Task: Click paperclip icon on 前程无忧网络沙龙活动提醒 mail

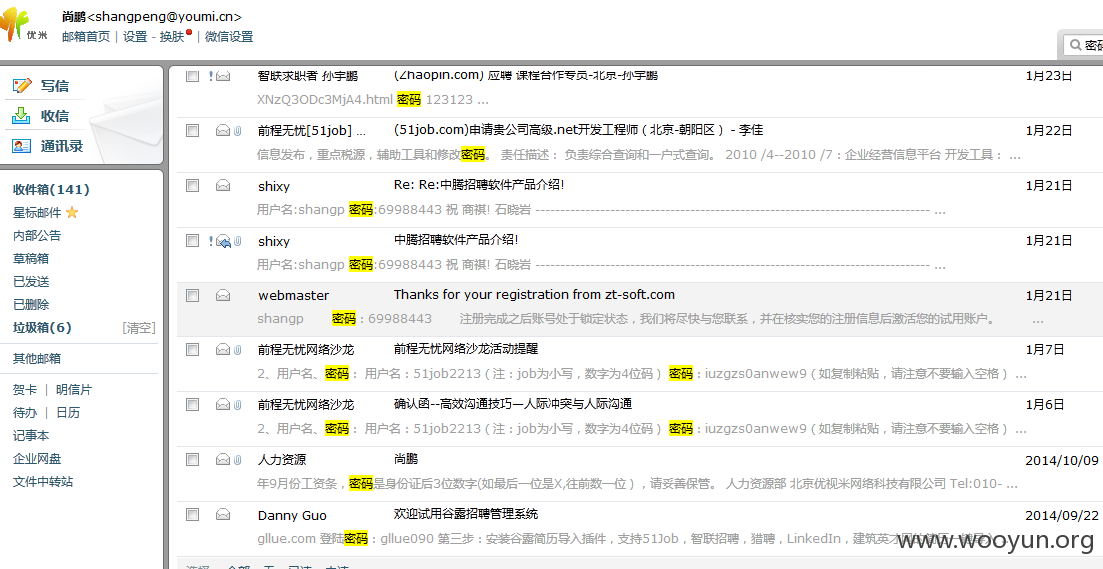Action: pos(238,349)
